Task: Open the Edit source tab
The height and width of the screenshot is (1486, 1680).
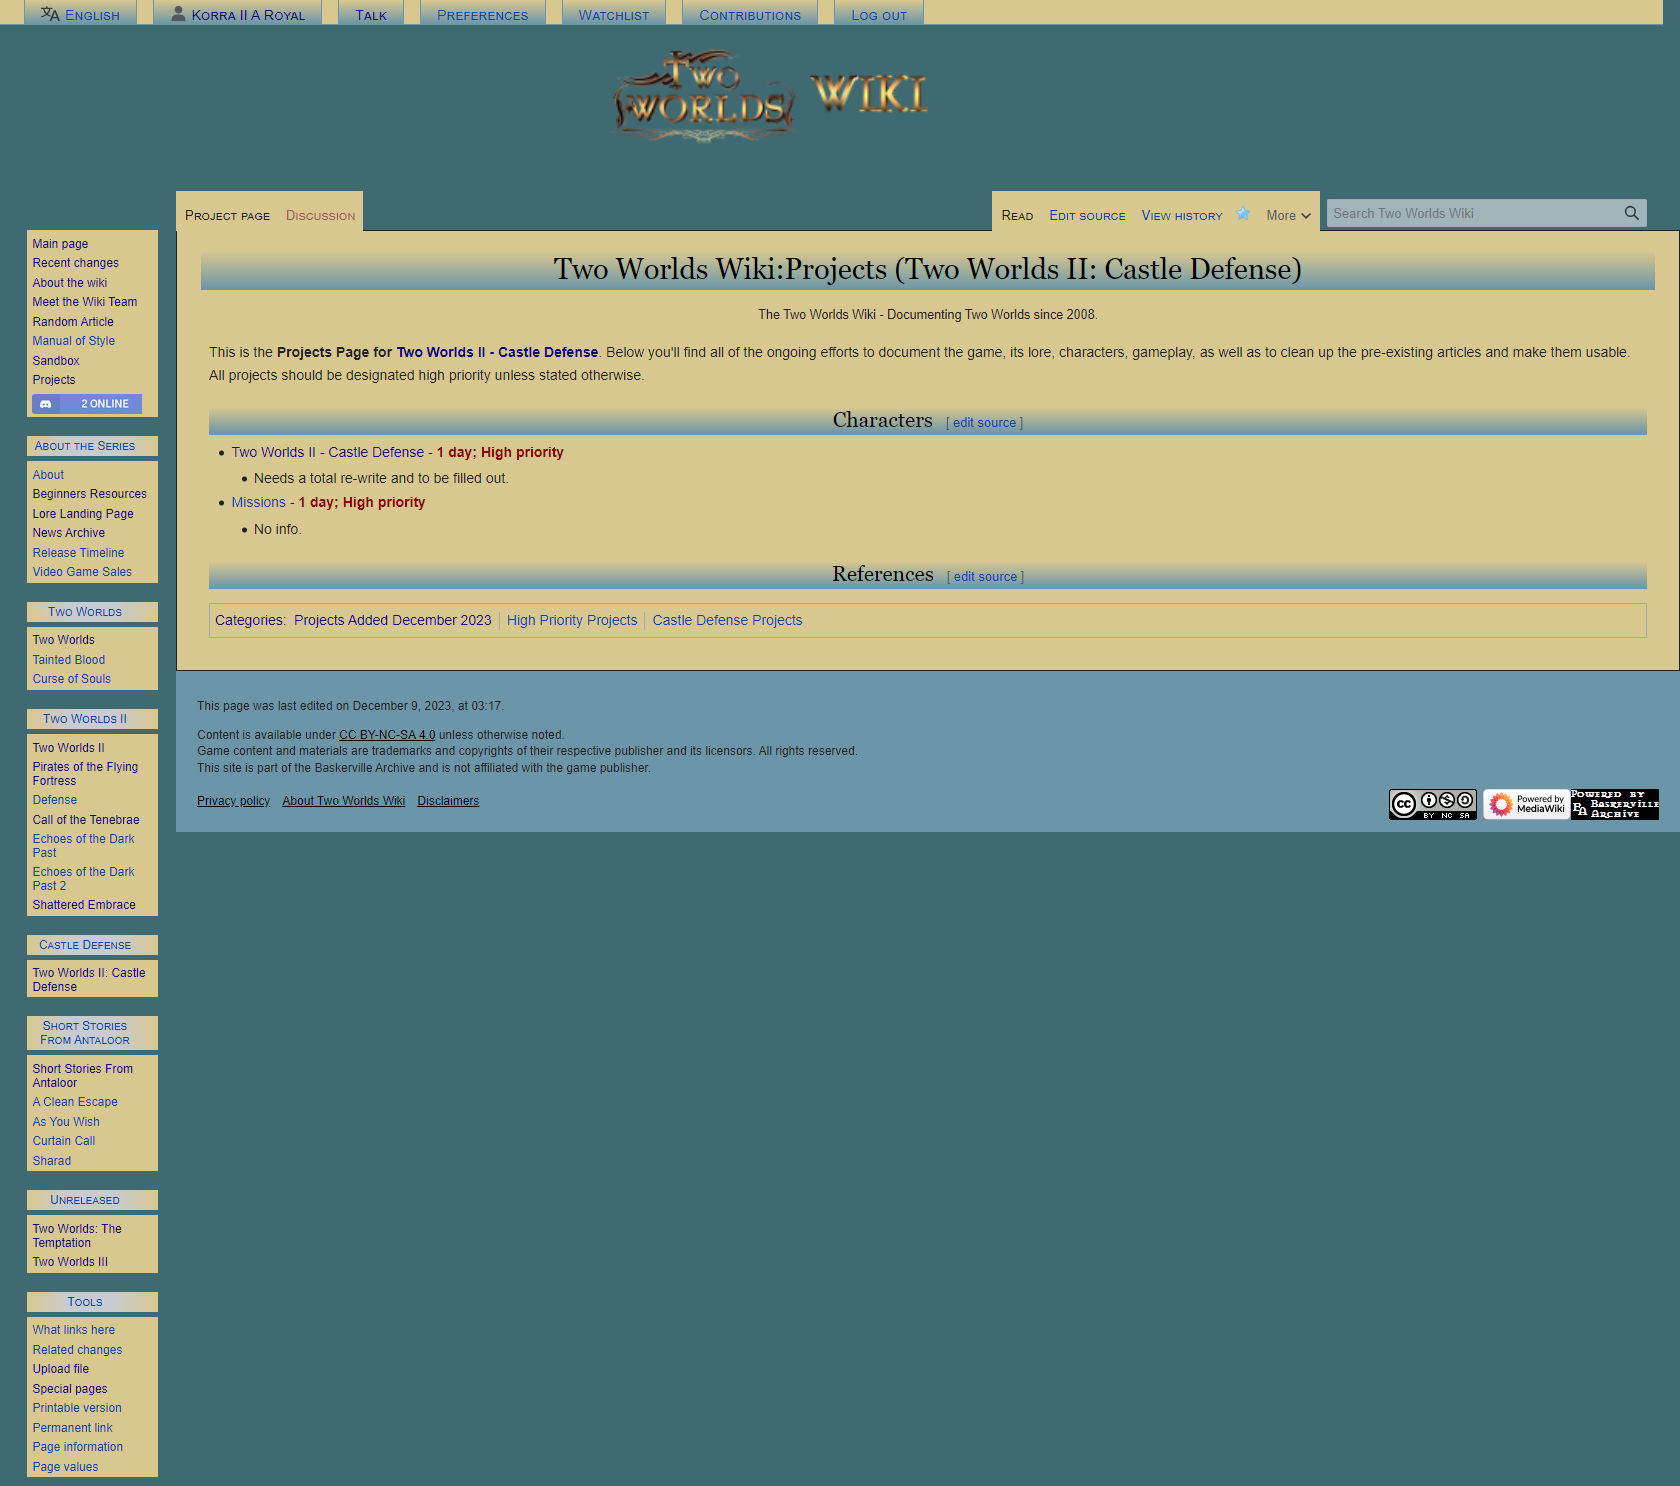Action: 1087,215
